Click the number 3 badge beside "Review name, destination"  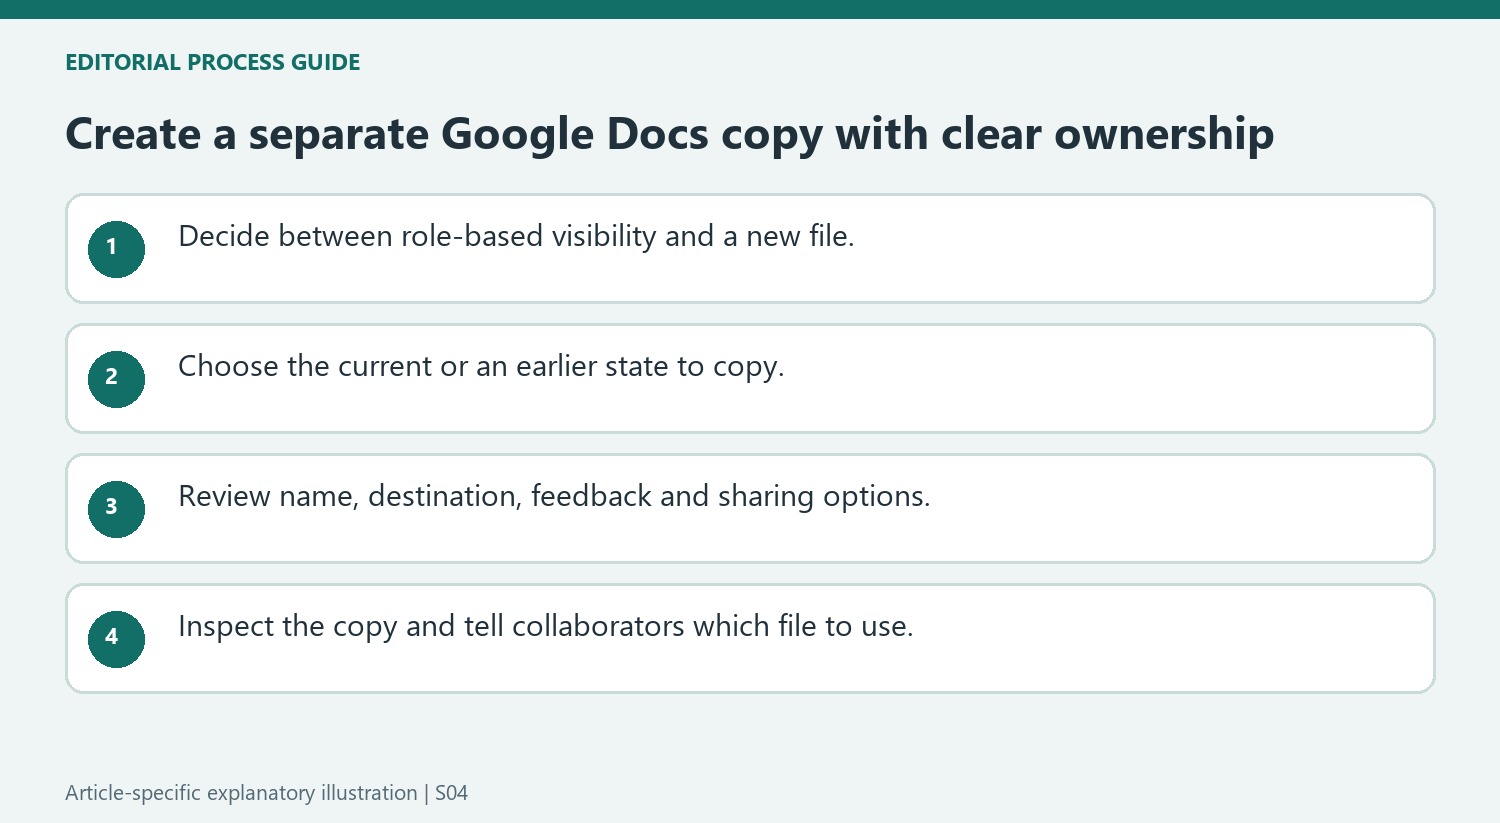tap(116, 509)
